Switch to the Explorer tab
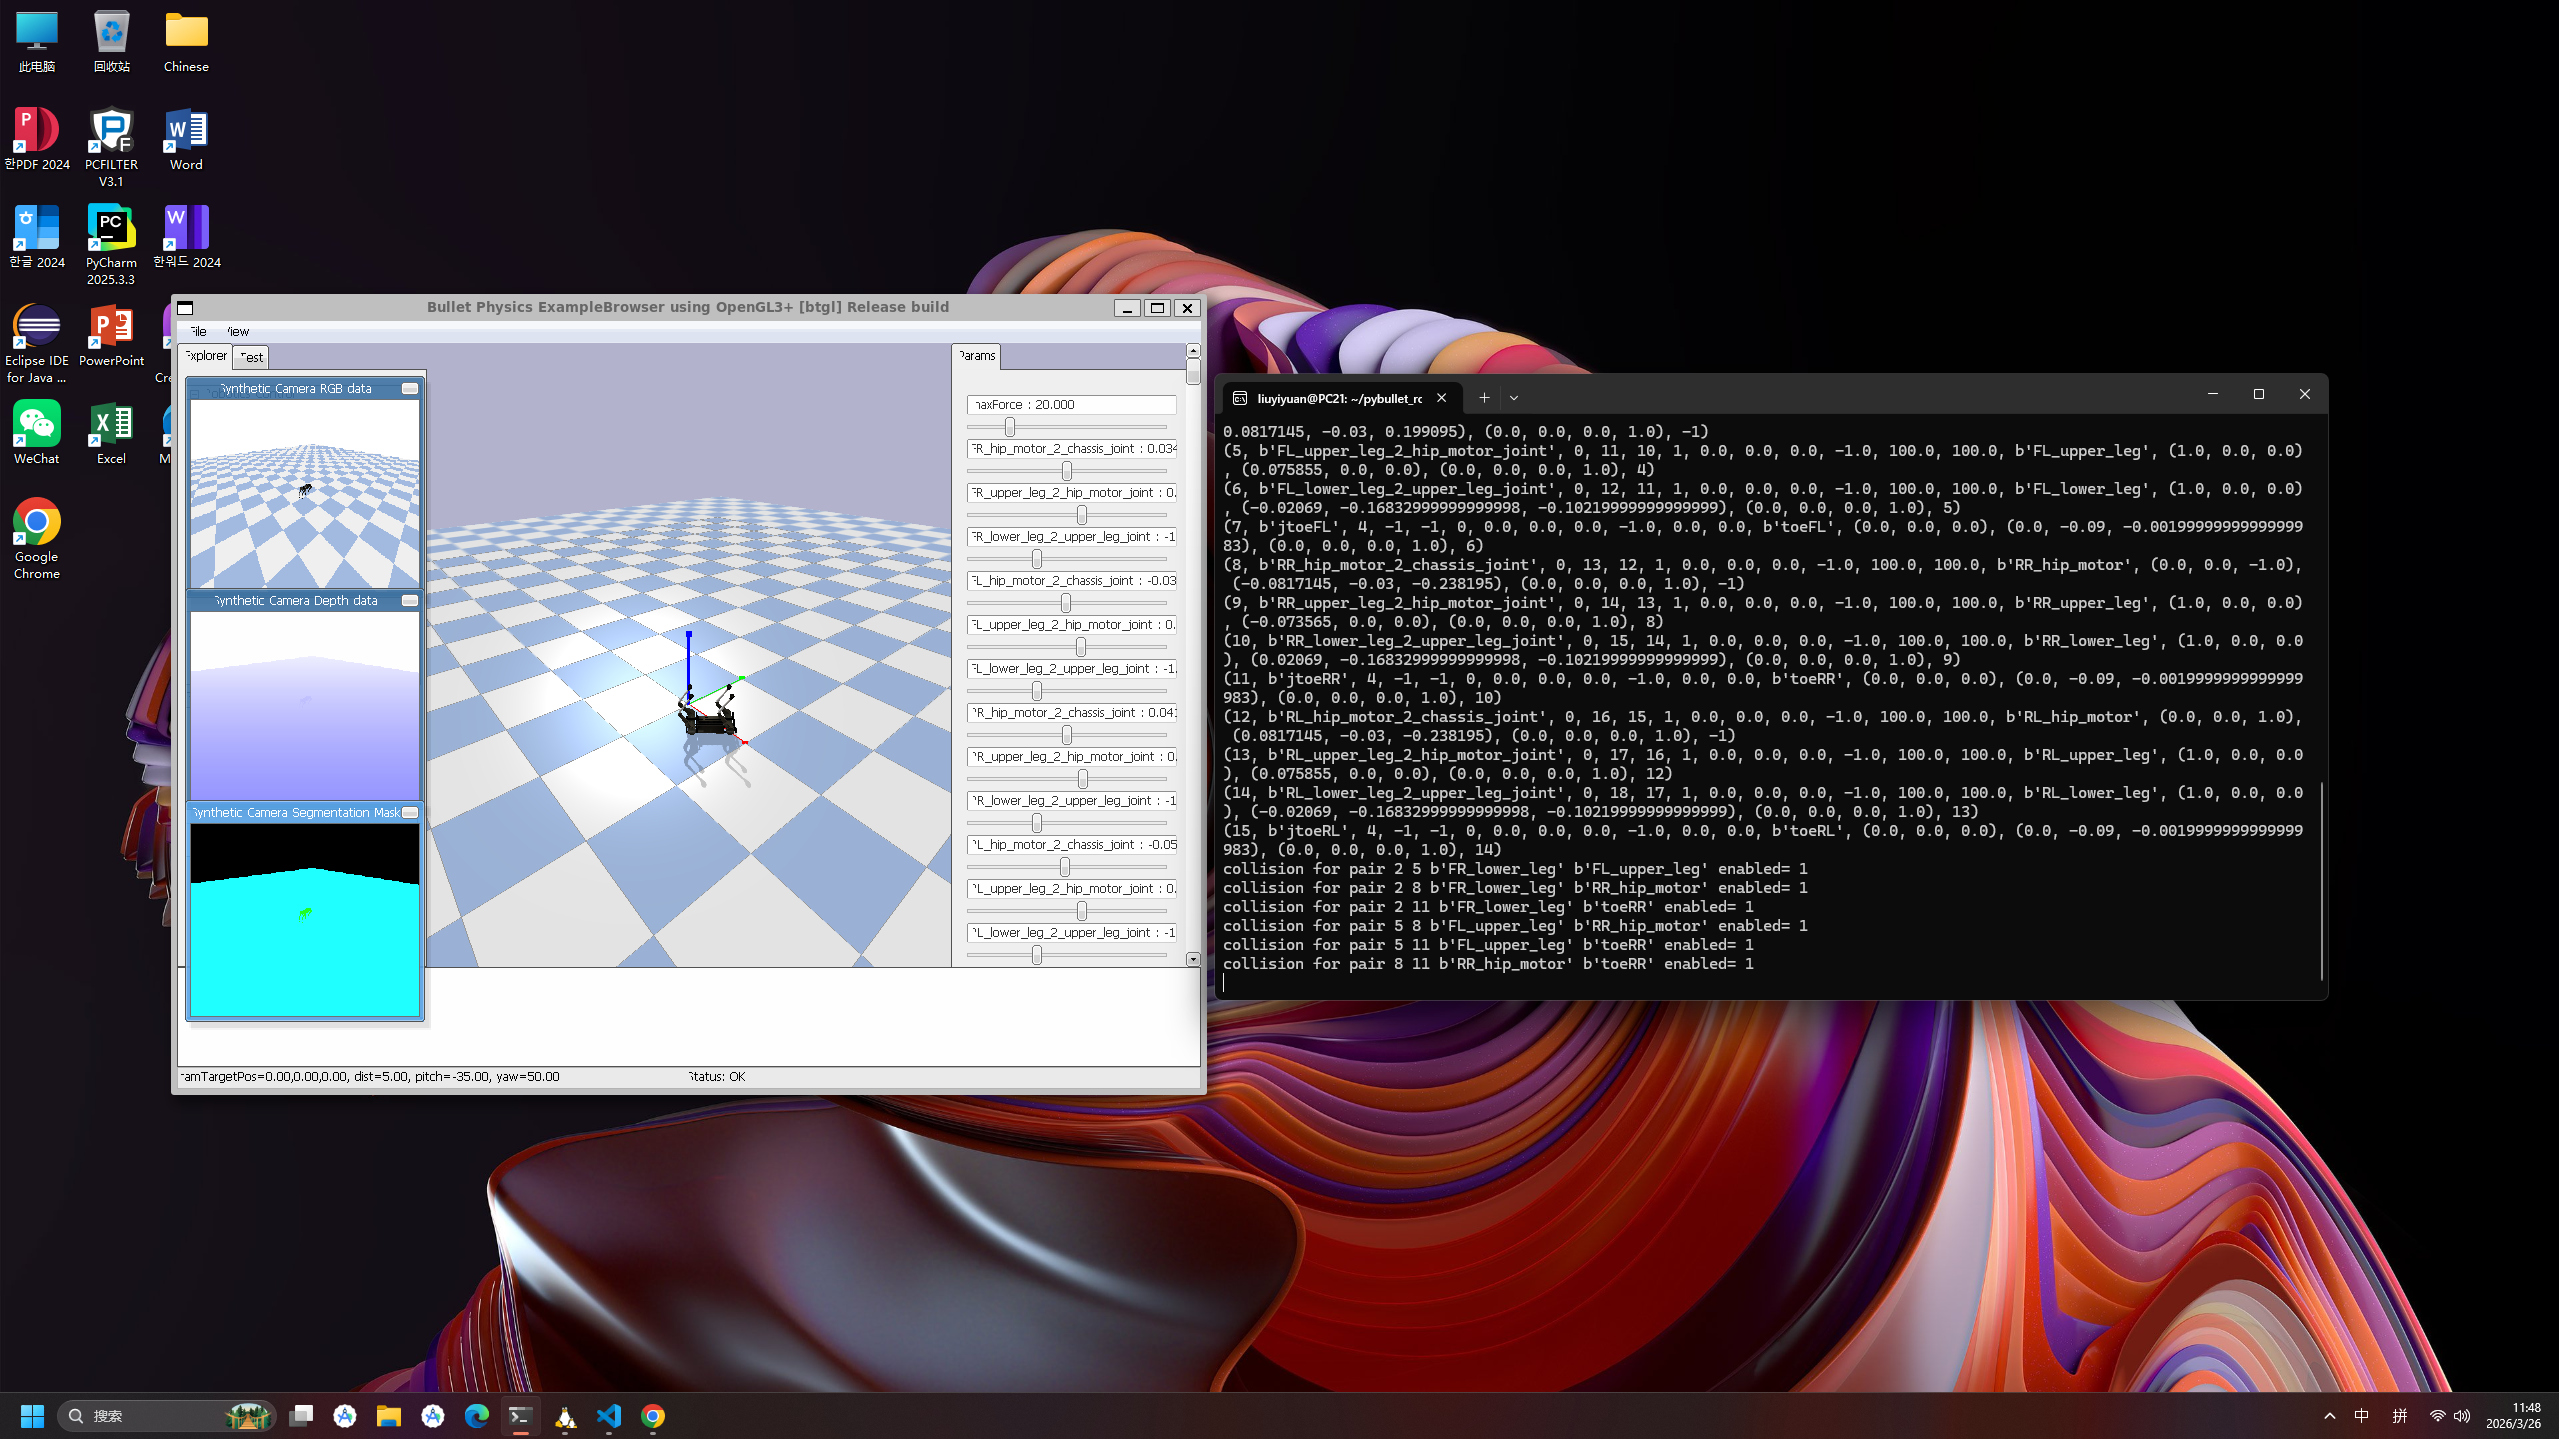 pyautogui.click(x=206, y=356)
